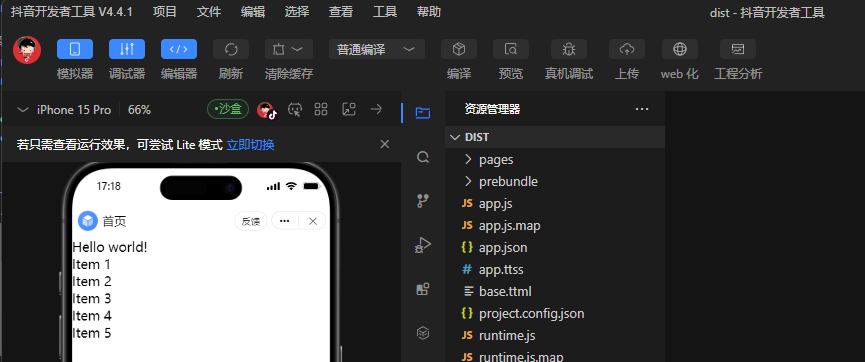The height and width of the screenshot is (362, 865).
Task: Open app.js.map file
Action: tap(554, 226)
